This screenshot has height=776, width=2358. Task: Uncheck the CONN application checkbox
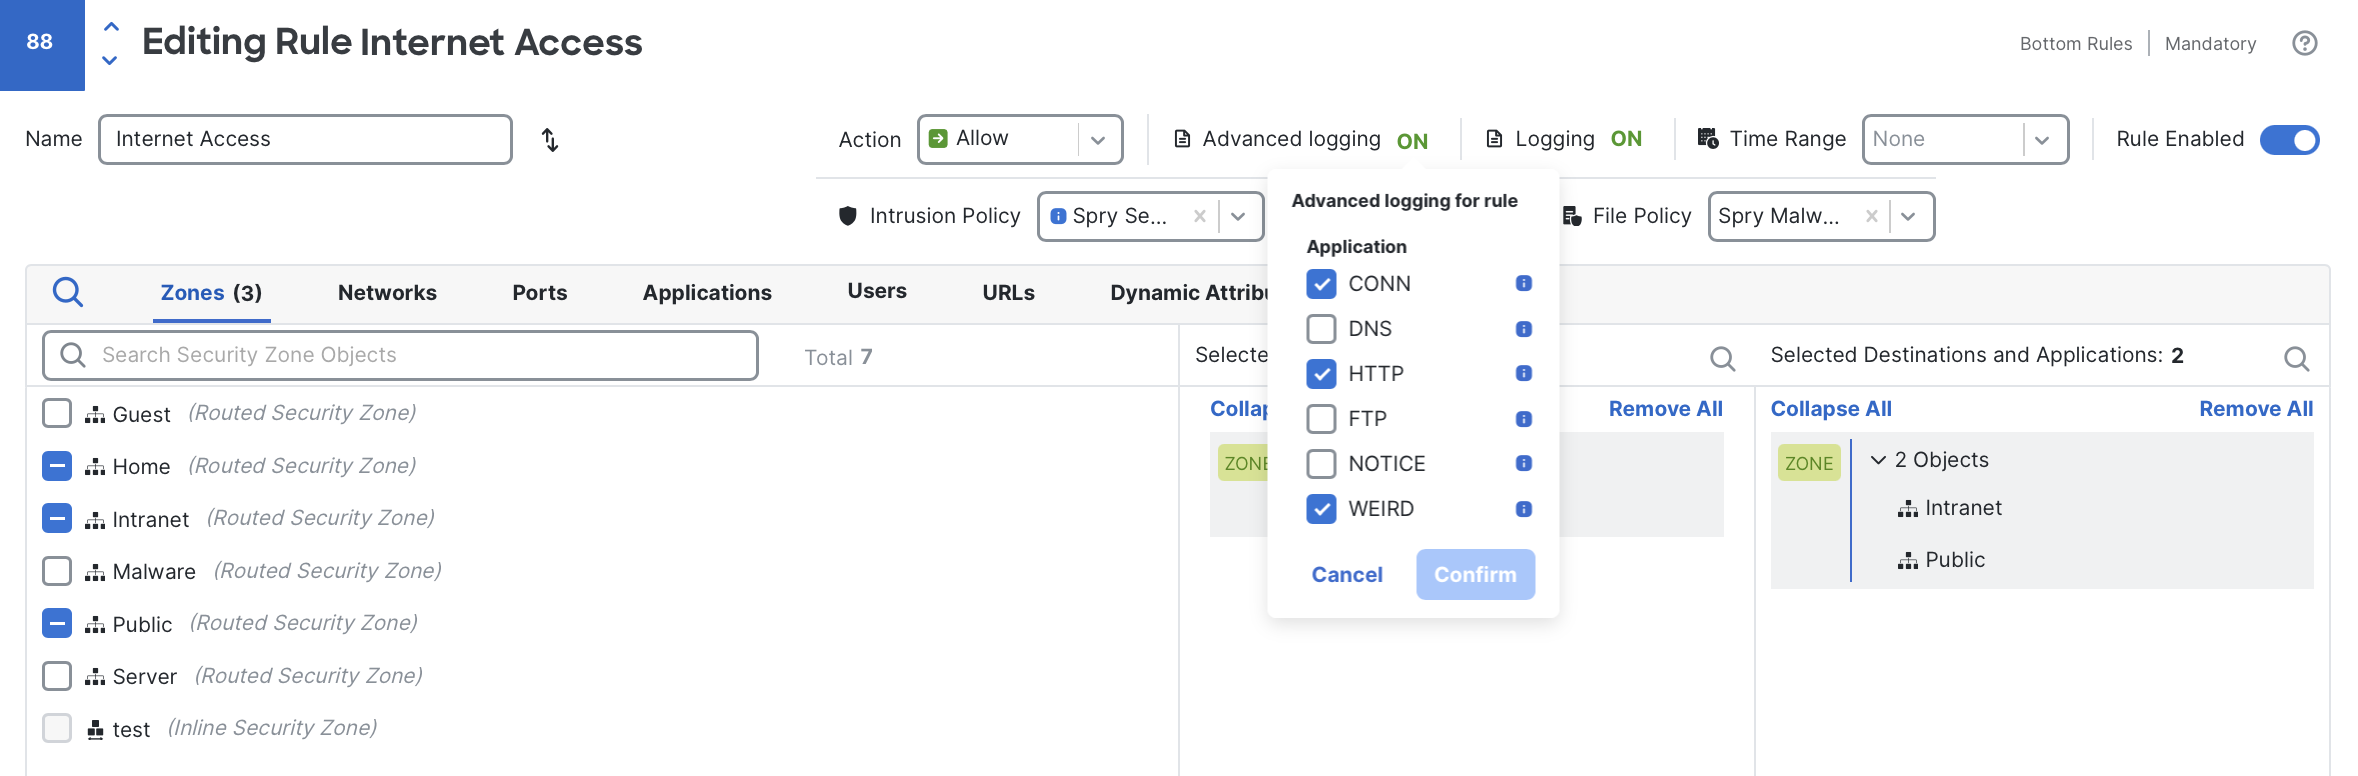pos(1321,283)
